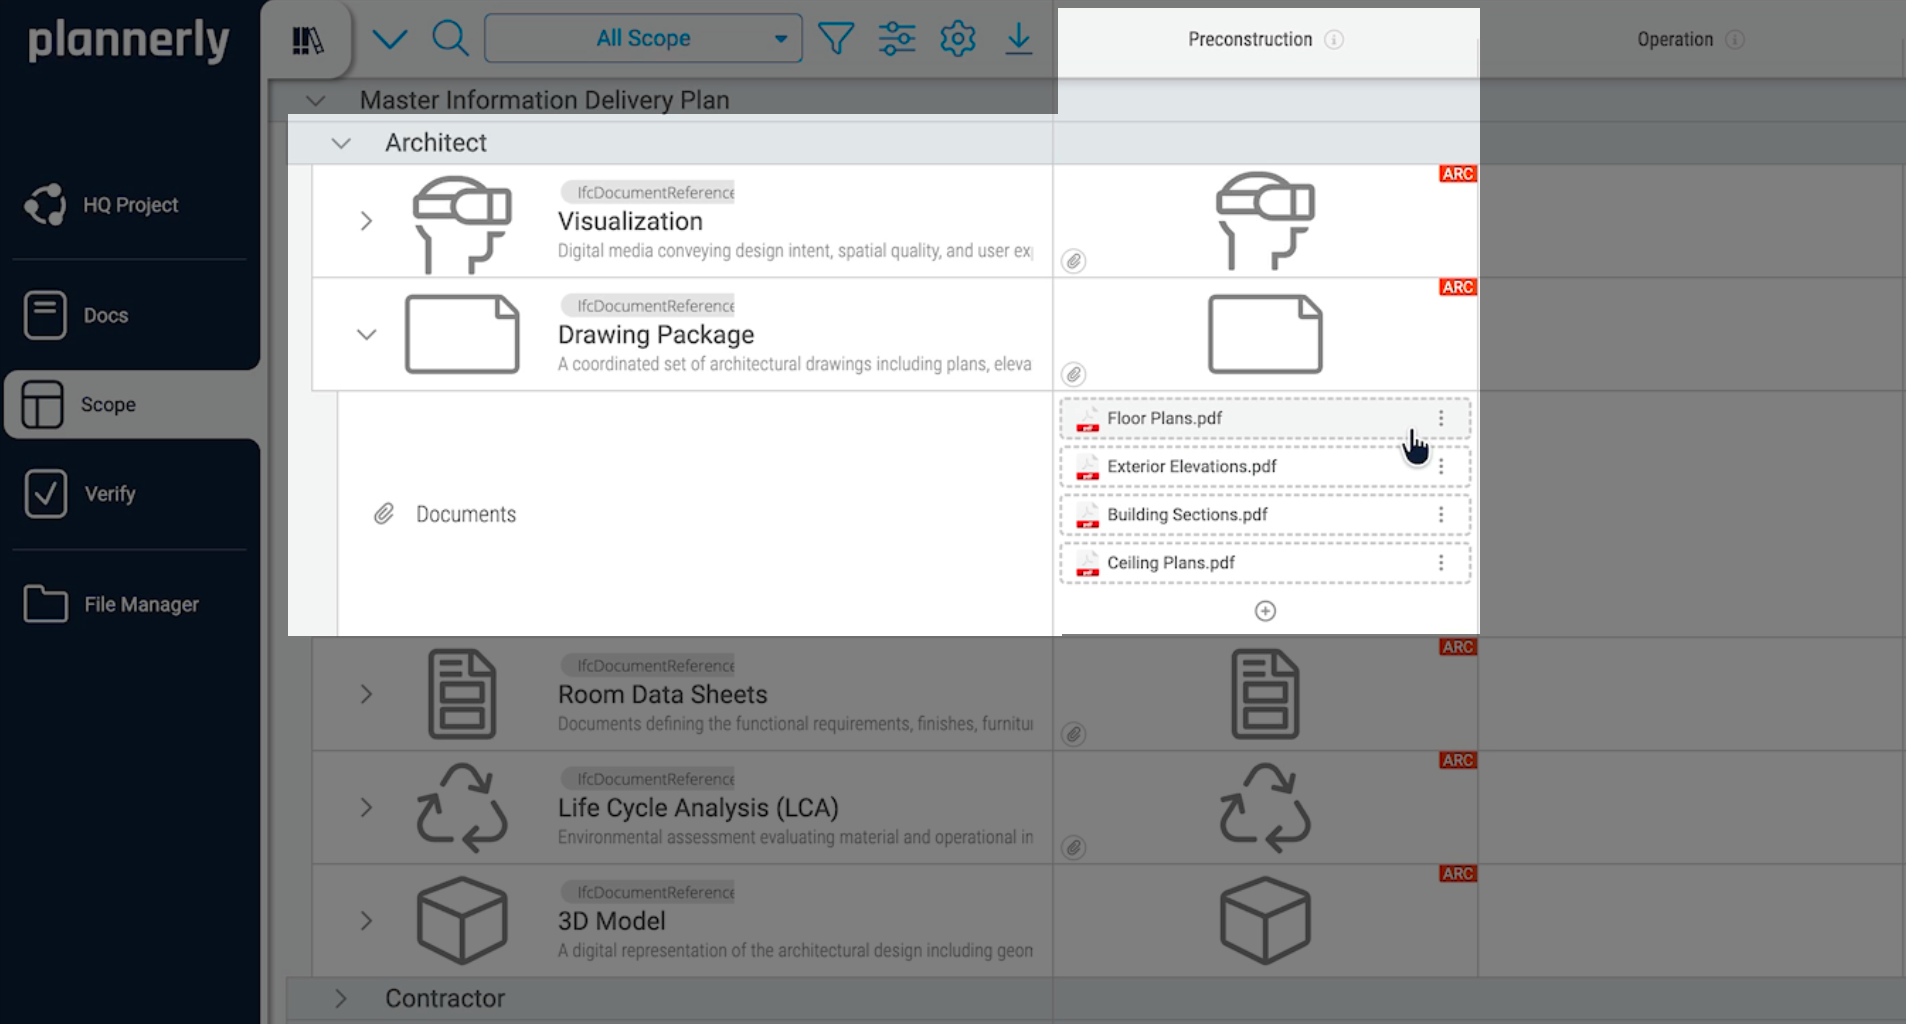
Task: Click the Drawing Package row attachment paperclip
Action: 1073,374
